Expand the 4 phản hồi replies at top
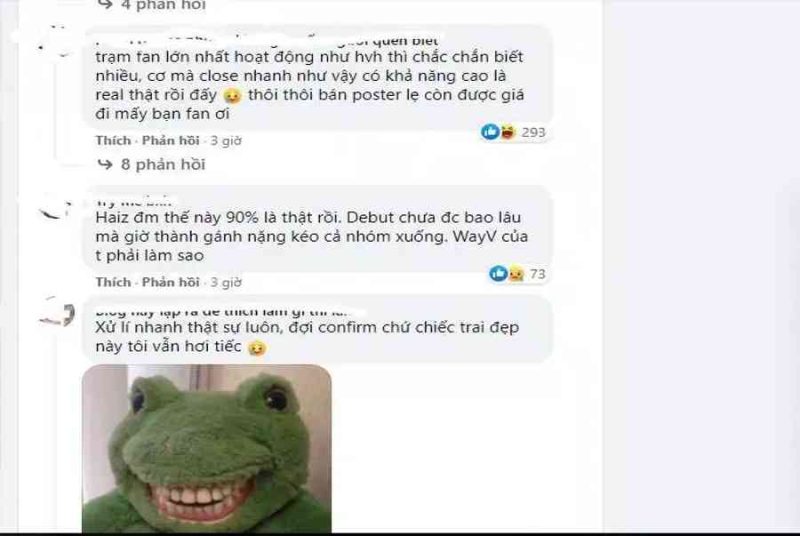This screenshot has width=800, height=536. pyautogui.click(x=163, y=5)
